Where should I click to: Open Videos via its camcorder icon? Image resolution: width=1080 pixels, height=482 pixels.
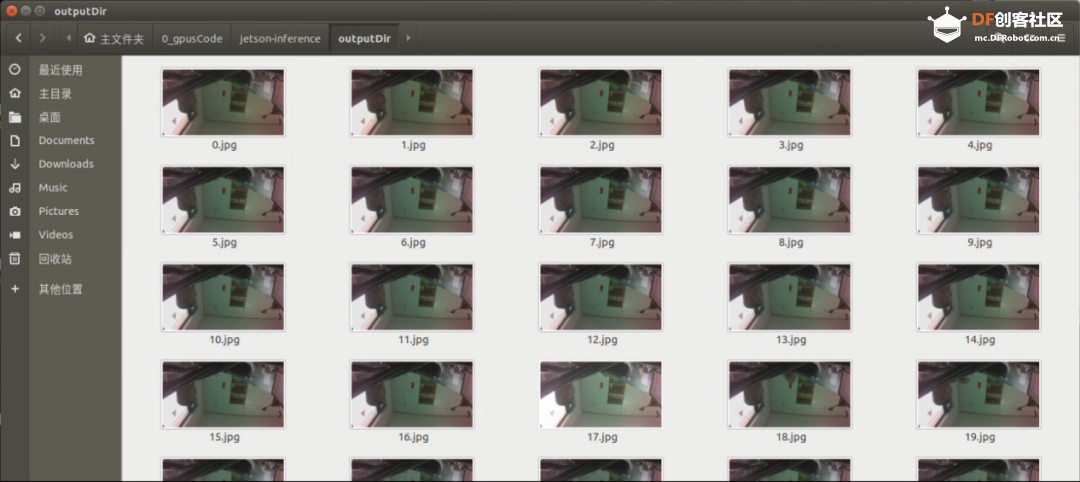(x=15, y=235)
